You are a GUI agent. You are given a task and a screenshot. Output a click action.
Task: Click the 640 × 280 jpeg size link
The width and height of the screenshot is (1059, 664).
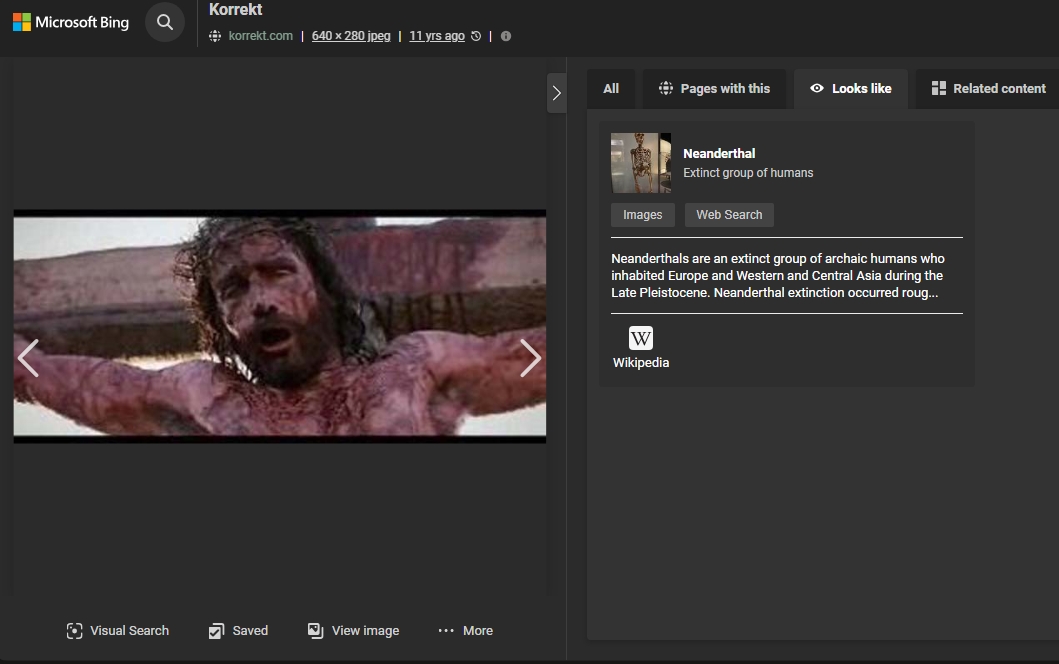351,36
